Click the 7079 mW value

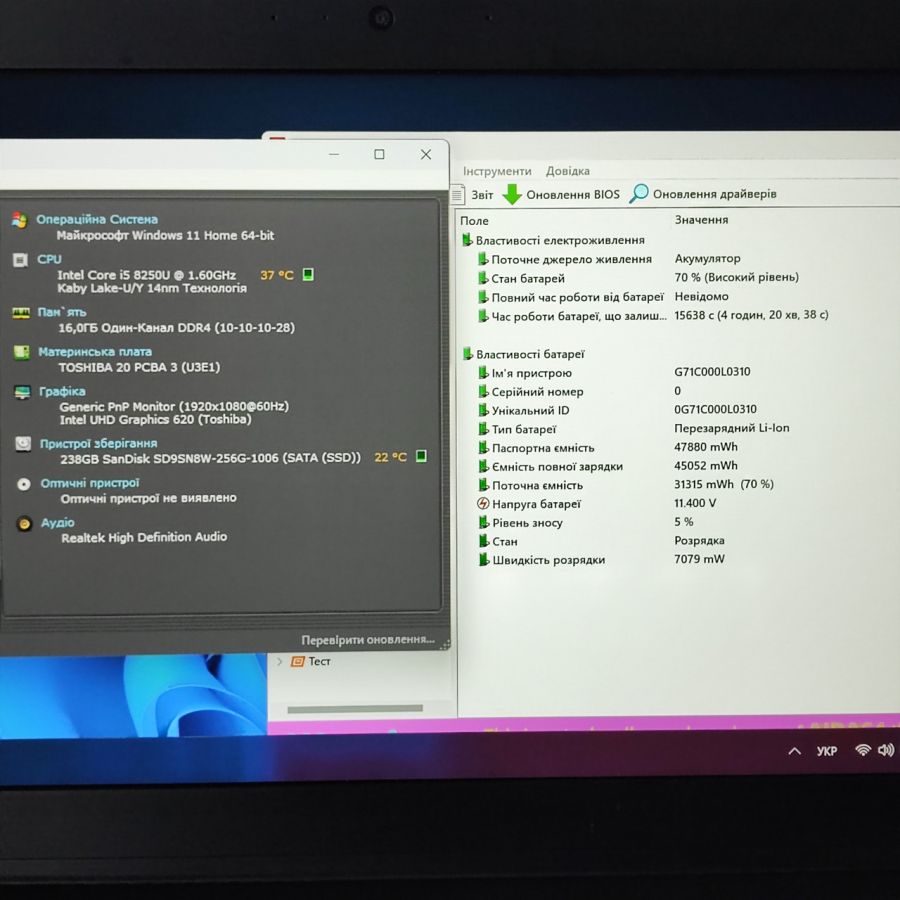coord(700,558)
